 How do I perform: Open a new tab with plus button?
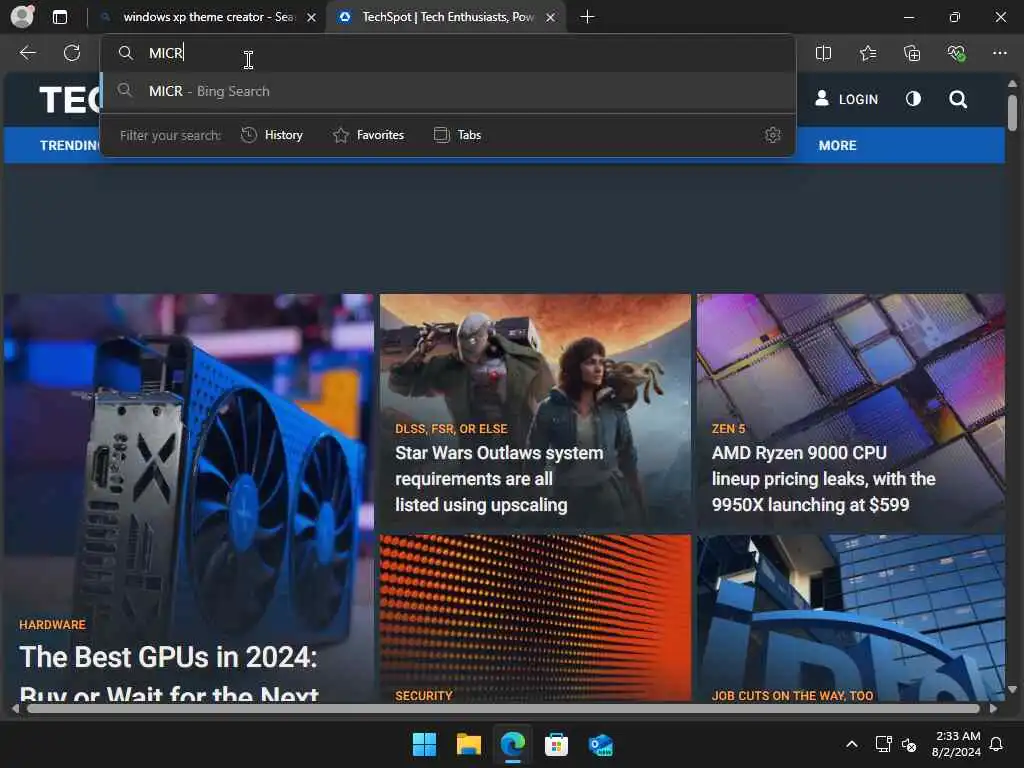coord(587,17)
